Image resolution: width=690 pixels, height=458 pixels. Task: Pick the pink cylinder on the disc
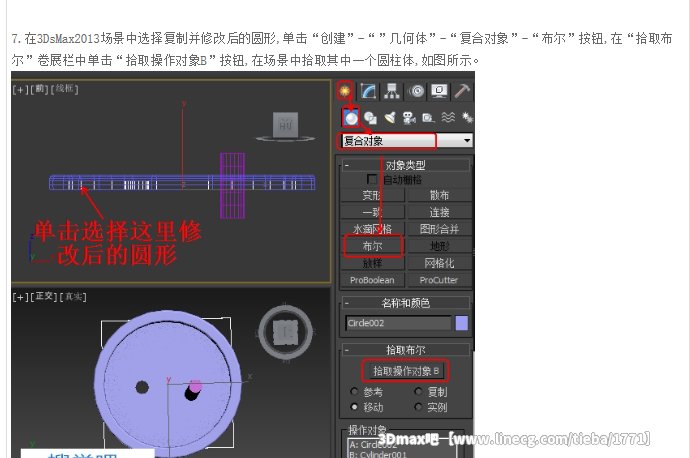pos(196,386)
